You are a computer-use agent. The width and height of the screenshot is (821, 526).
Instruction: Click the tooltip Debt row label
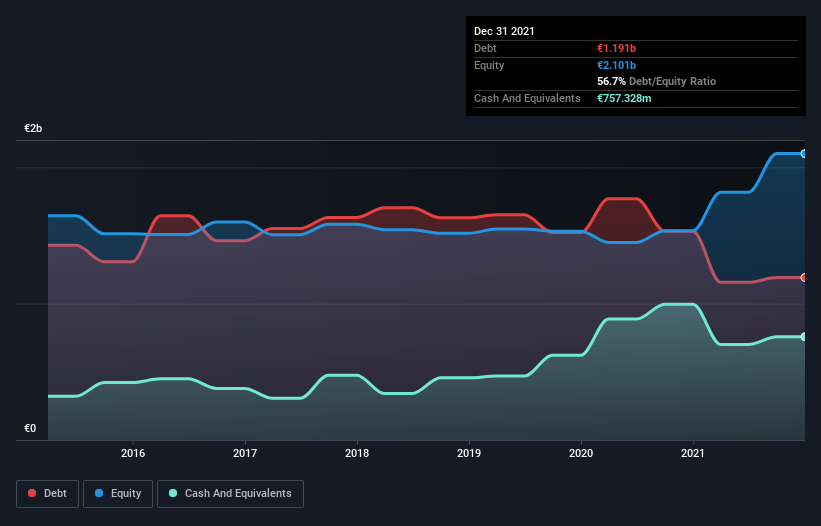click(485, 48)
